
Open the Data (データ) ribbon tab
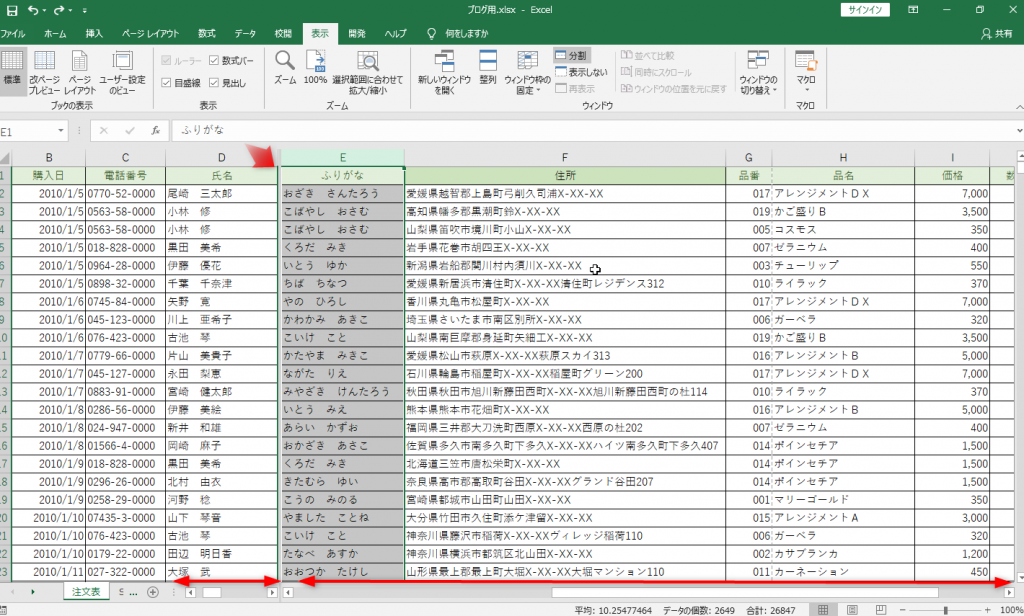tap(244, 33)
